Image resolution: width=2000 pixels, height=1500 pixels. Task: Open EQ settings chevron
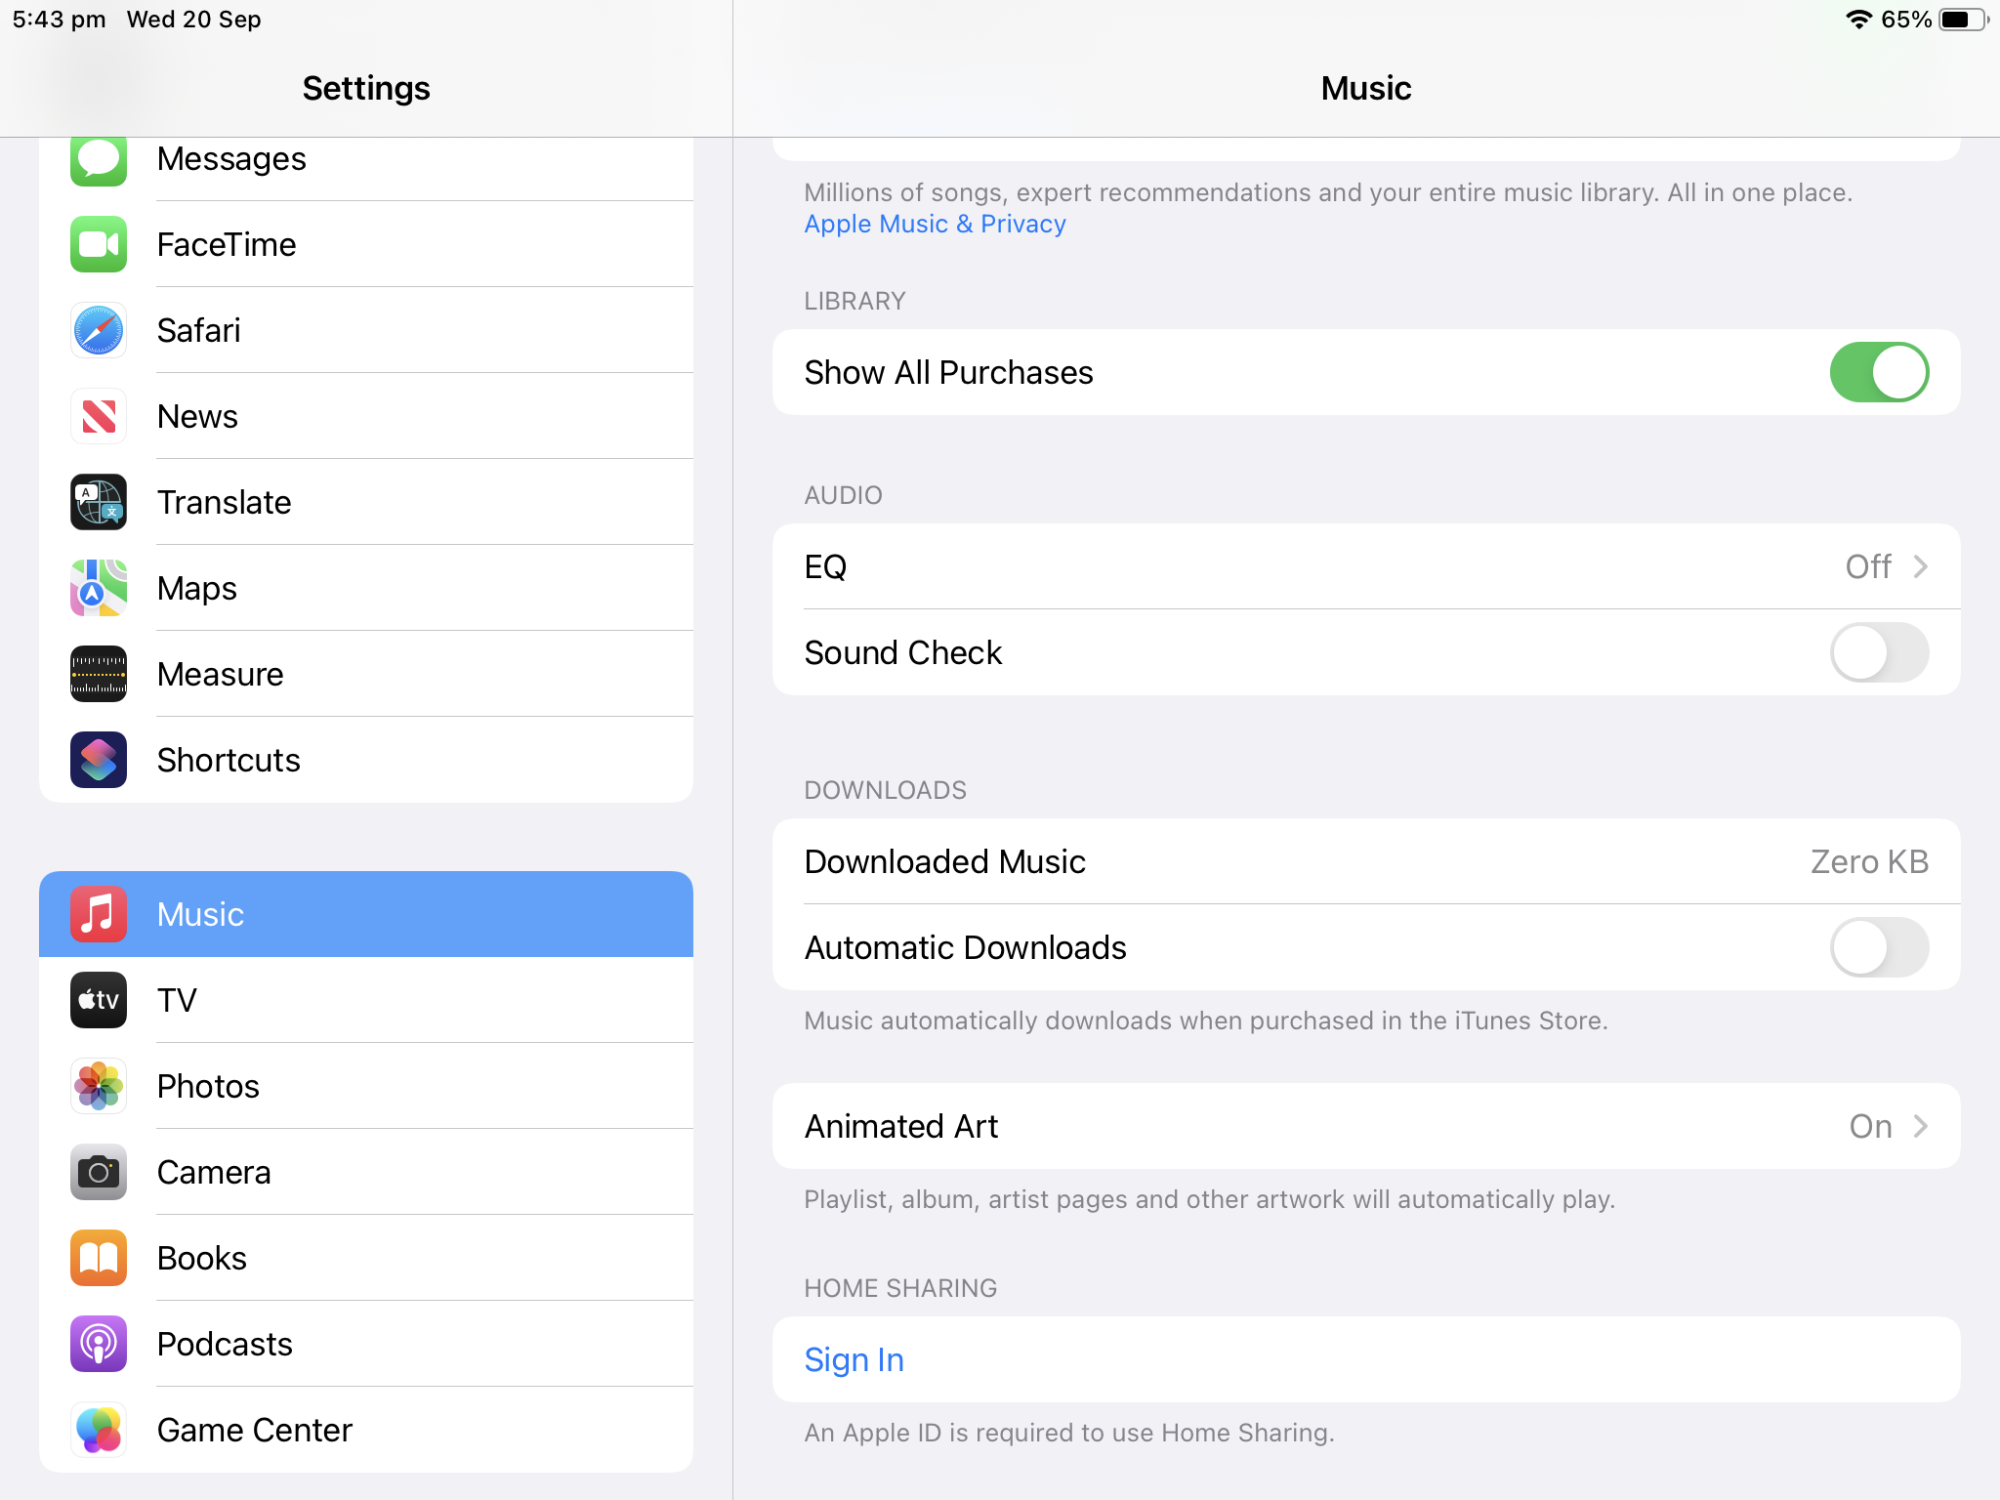[x=1919, y=567]
